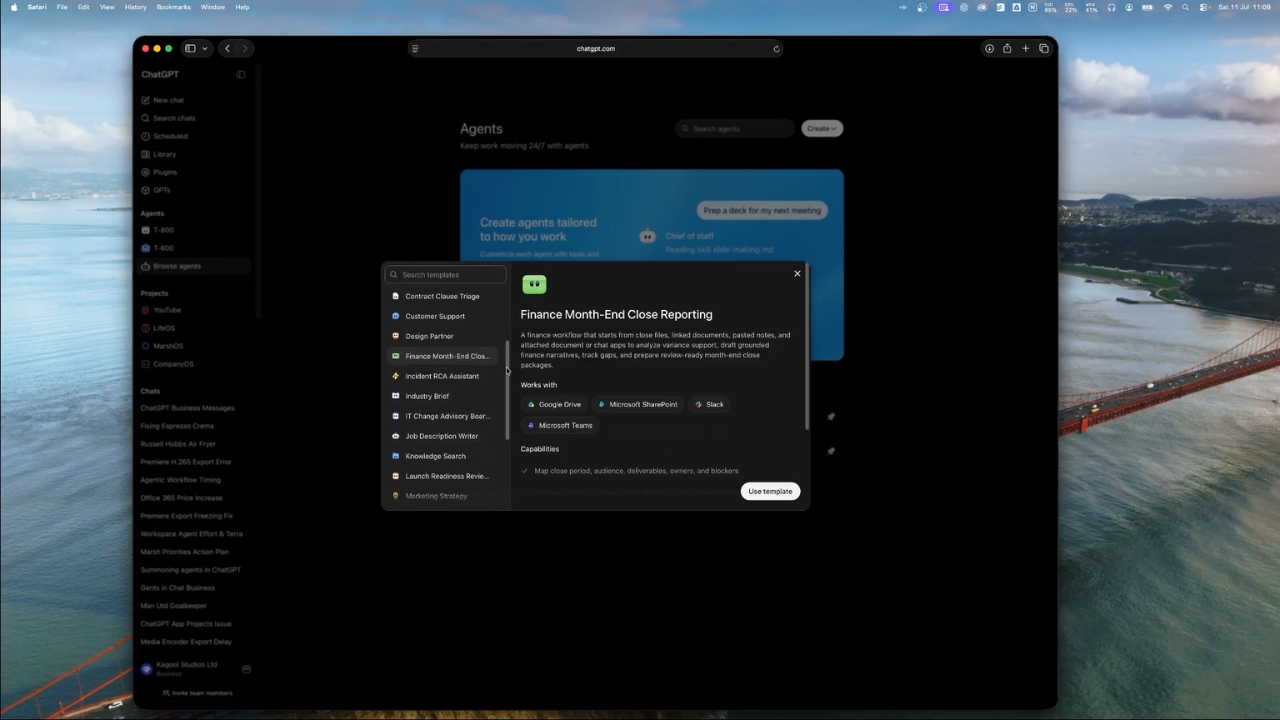The height and width of the screenshot is (720, 1280).
Task: Go back in Safari
Action: [x=227, y=48]
